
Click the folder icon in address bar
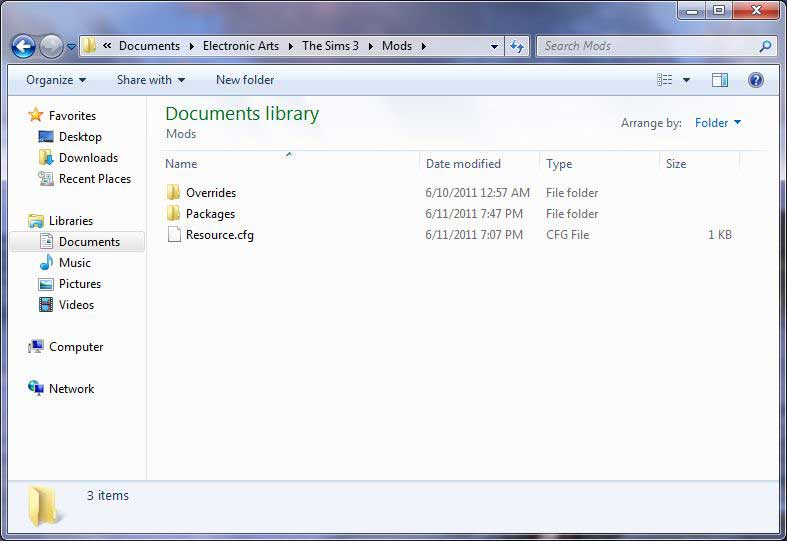pos(89,46)
